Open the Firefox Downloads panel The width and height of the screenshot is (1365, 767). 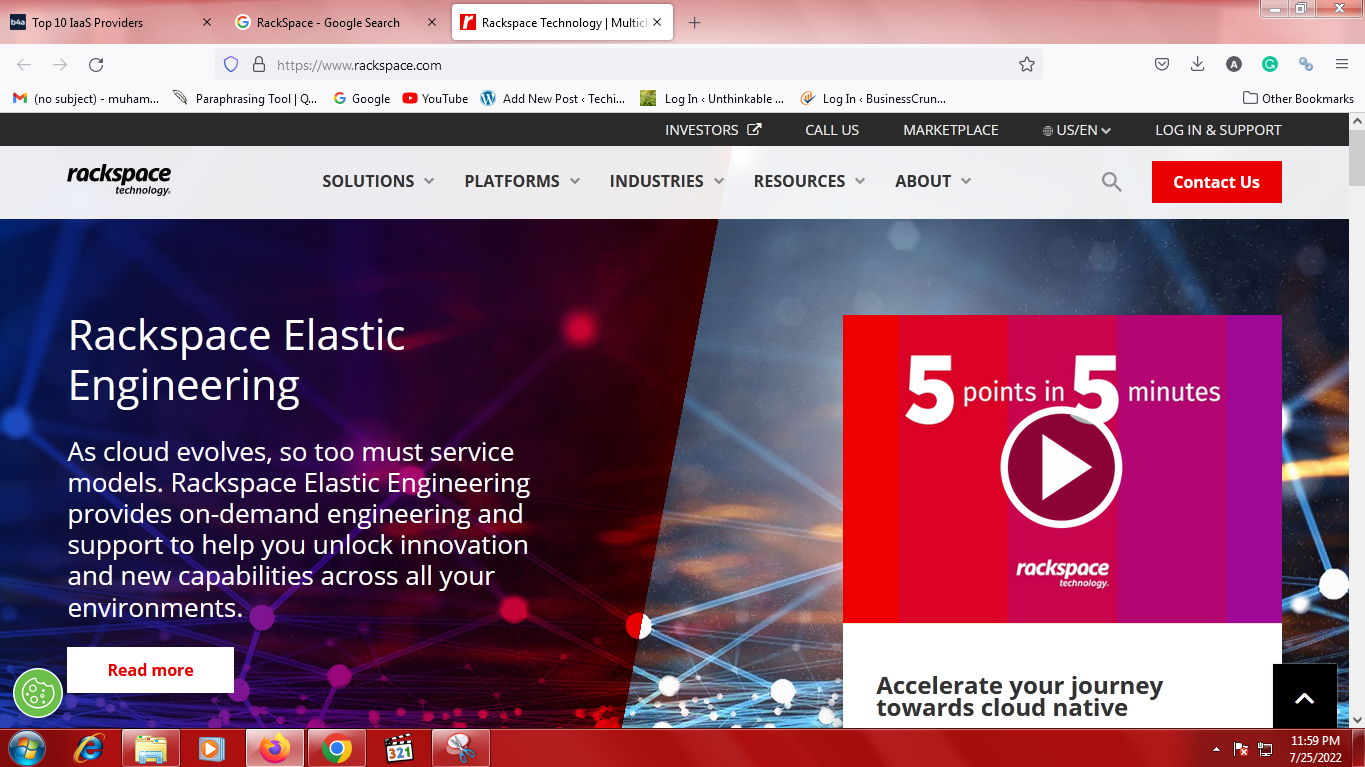tap(1197, 64)
